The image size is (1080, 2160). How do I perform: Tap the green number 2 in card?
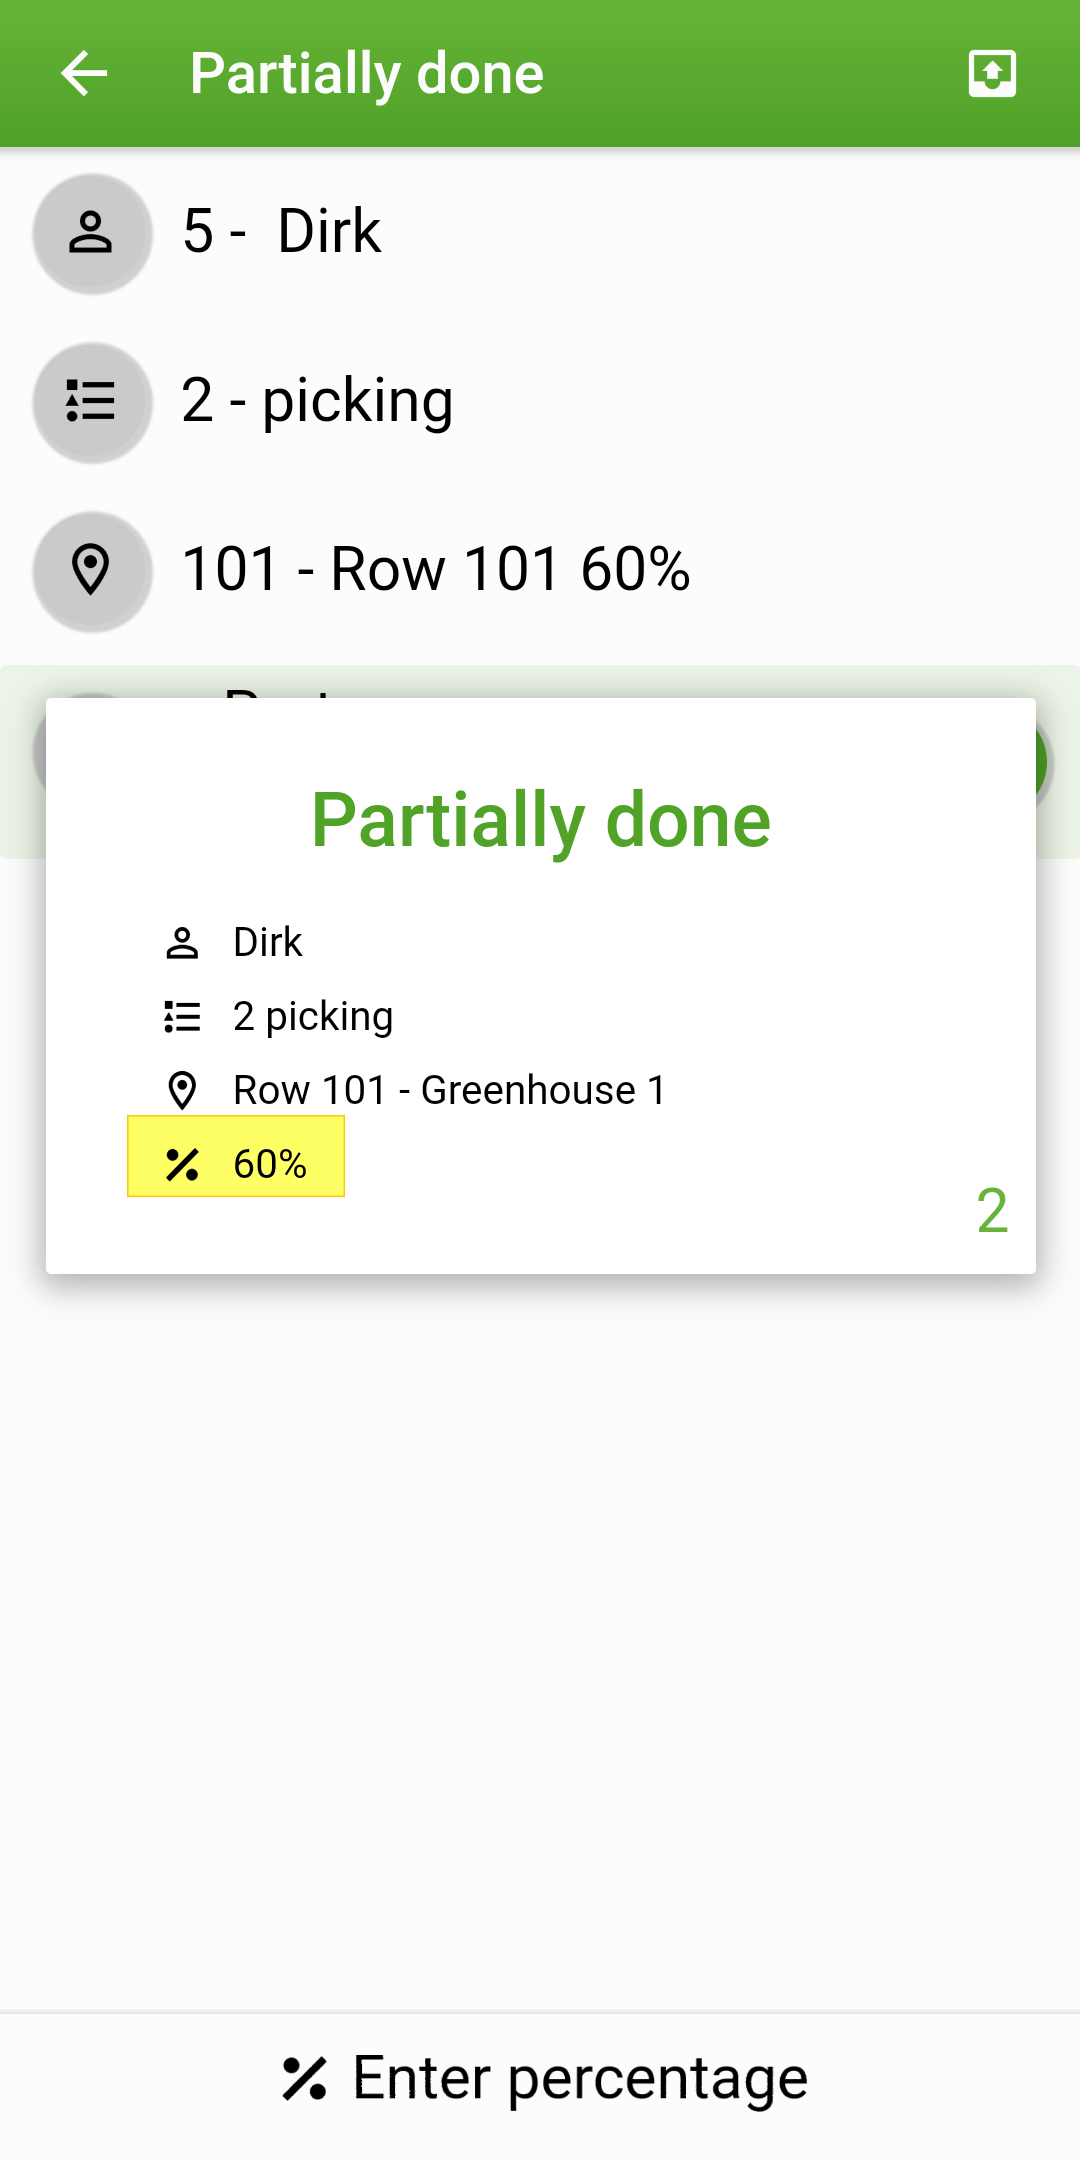[992, 1211]
